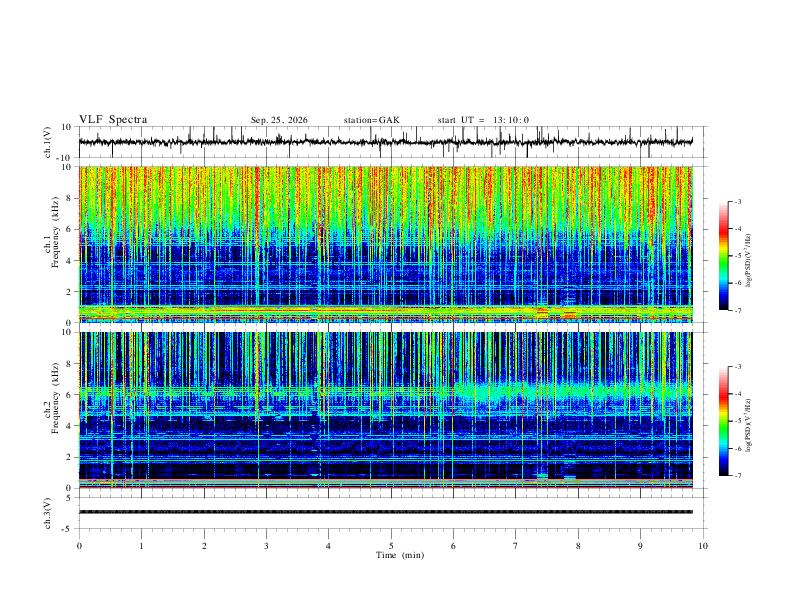792x612 pixels.
Task: Click the 5 minute tick label
Action: pos(391,546)
